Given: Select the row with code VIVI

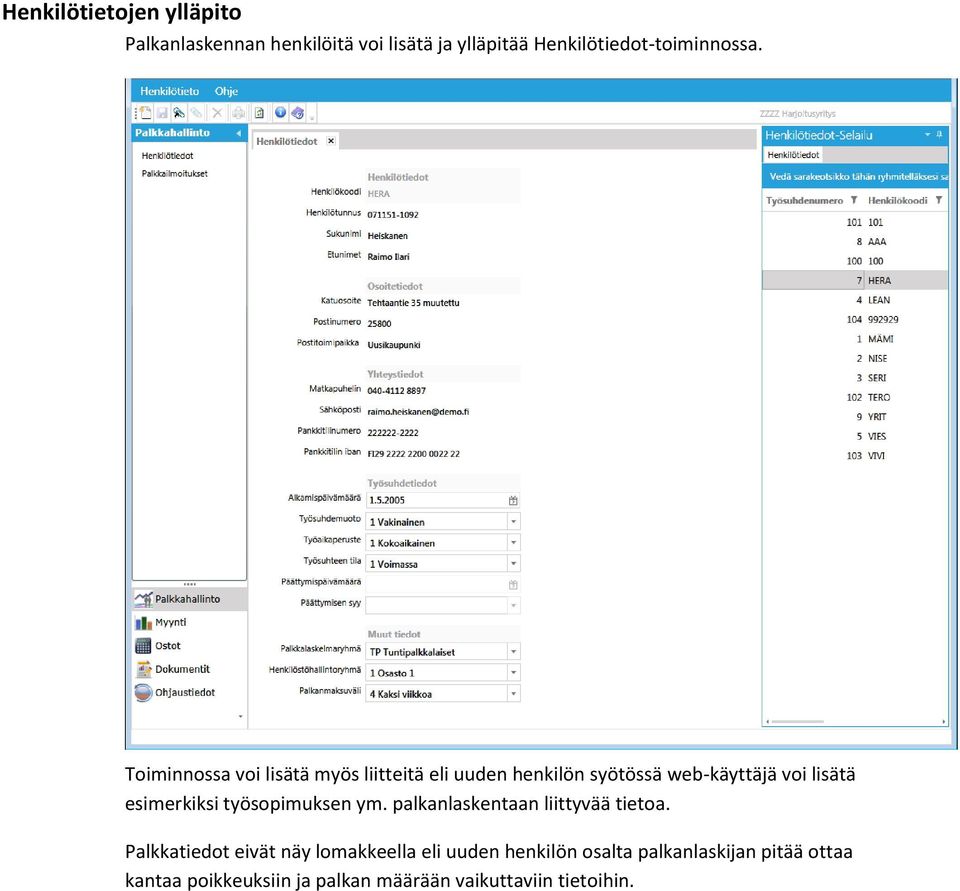Looking at the screenshot, I should pyautogui.click(x=855, y=456).
